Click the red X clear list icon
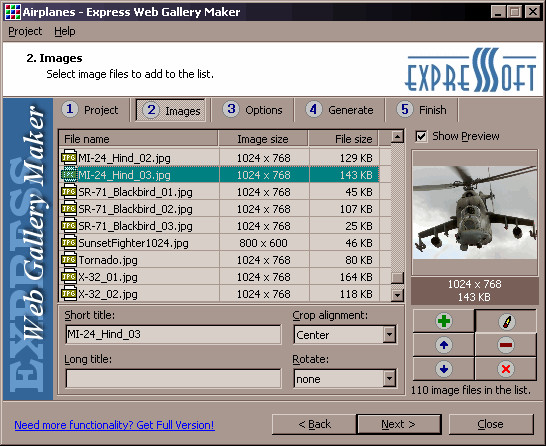Image resolution: width=546 pixels, height=446 pixels. pos(506,369)
